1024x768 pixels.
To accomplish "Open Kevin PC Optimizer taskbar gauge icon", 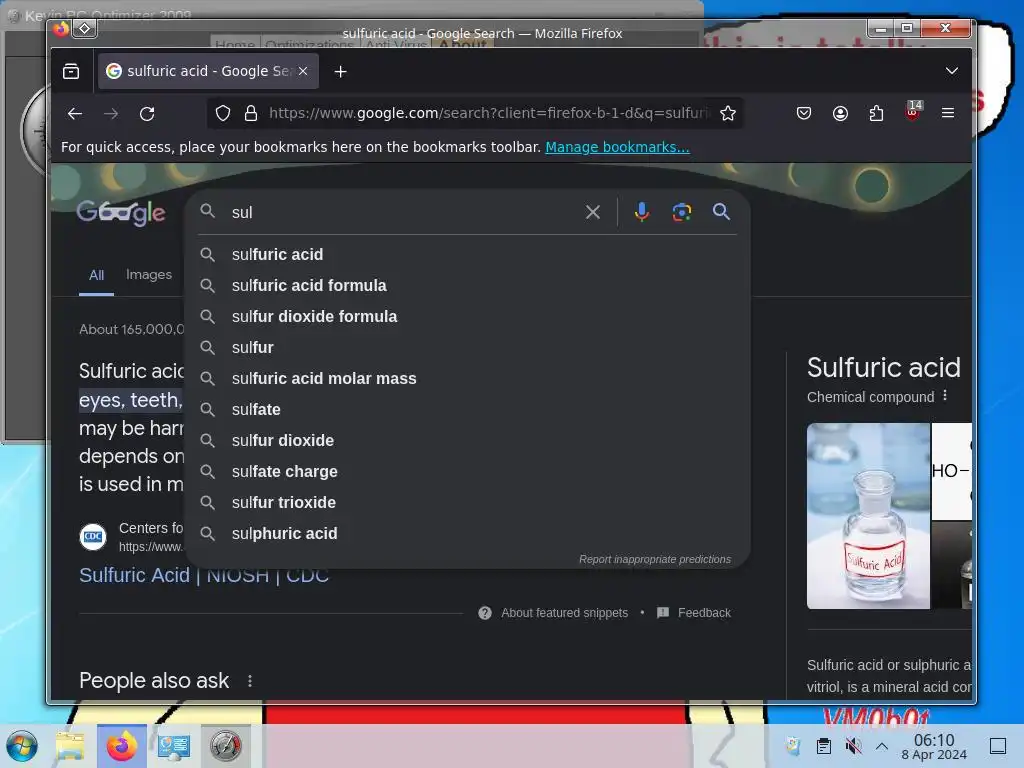I will [x=225, y=746].
